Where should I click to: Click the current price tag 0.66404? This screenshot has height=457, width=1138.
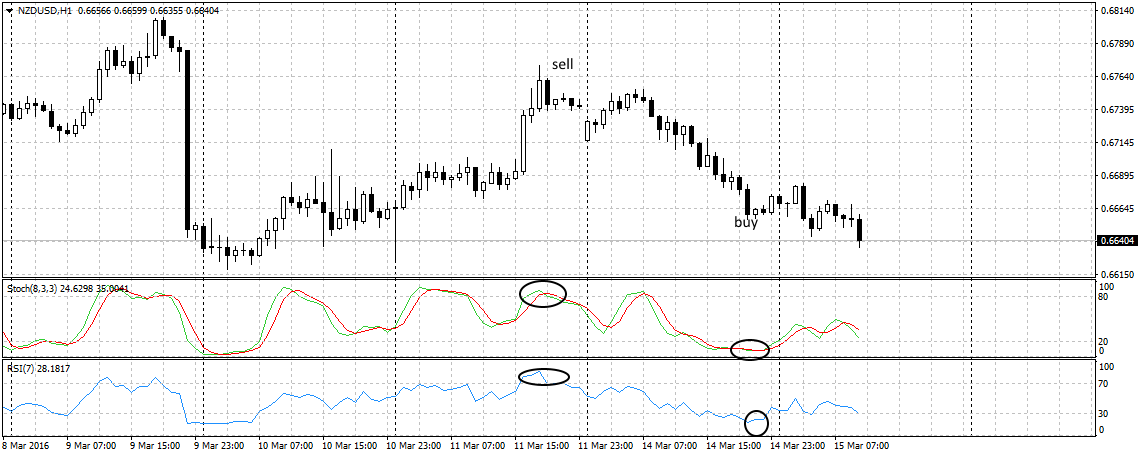click(x=1115, y=241)
